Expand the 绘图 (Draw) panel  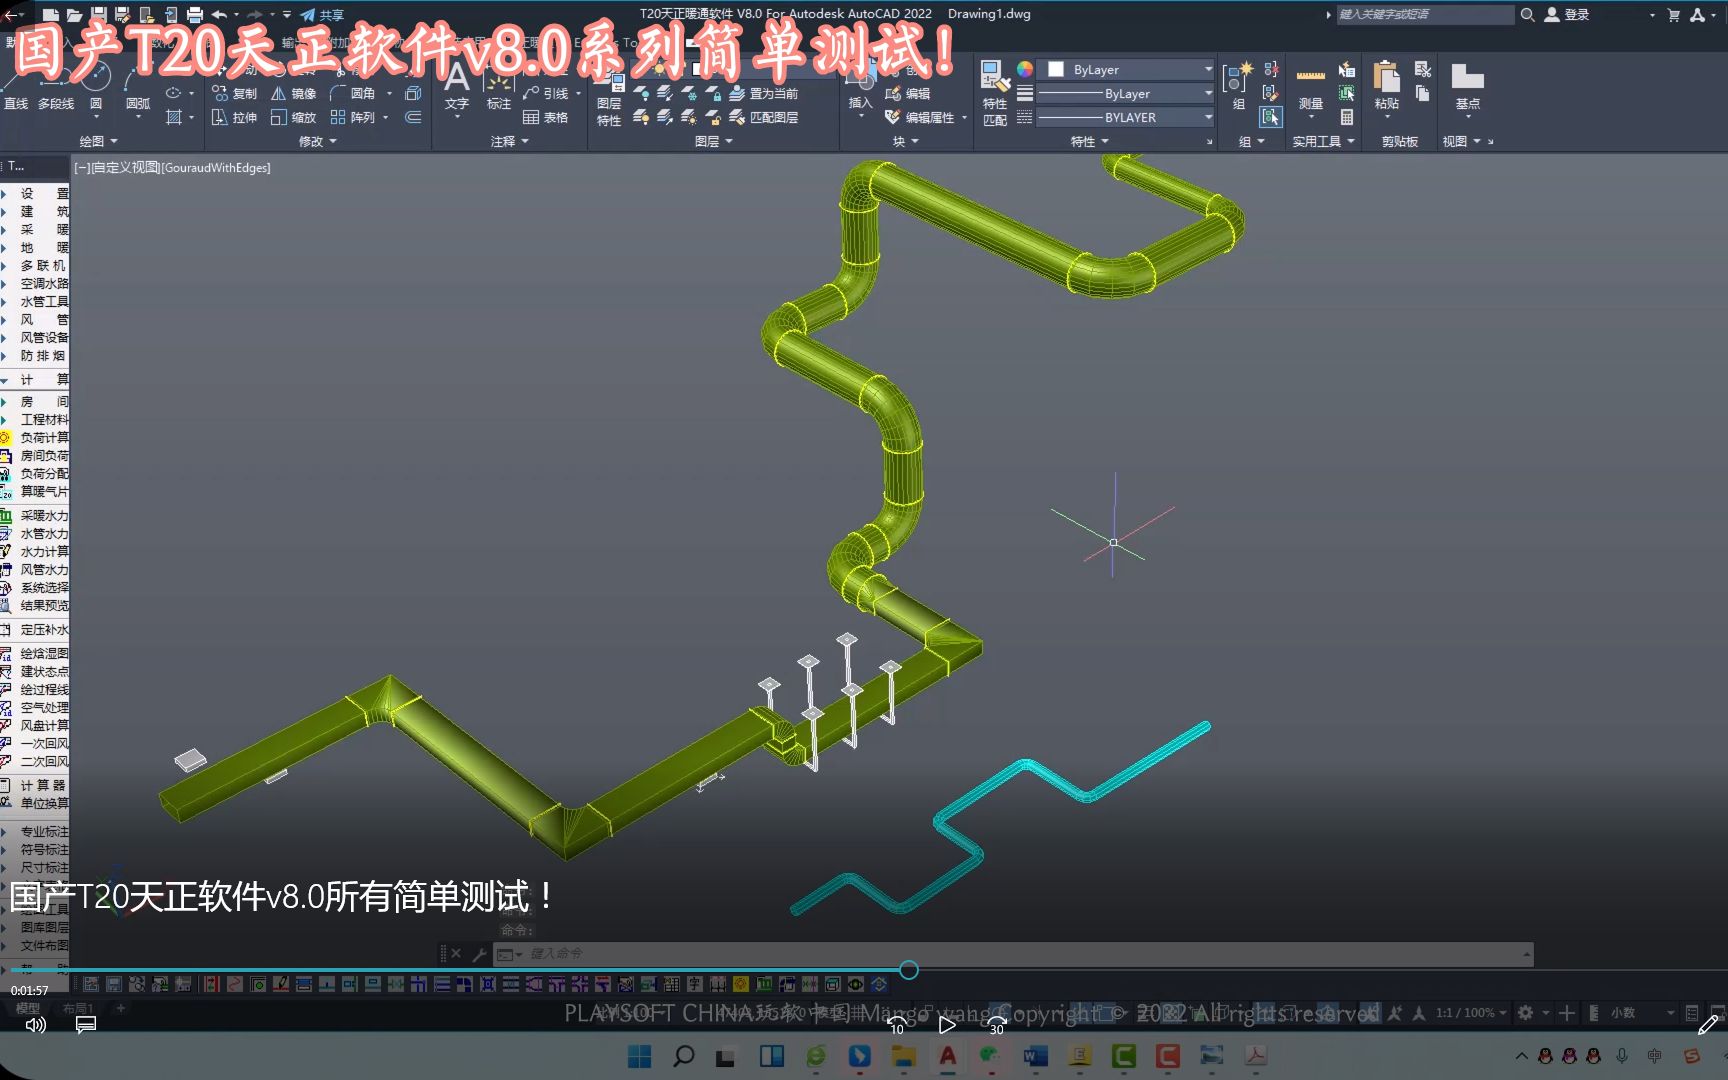click(x=98, y=141)
